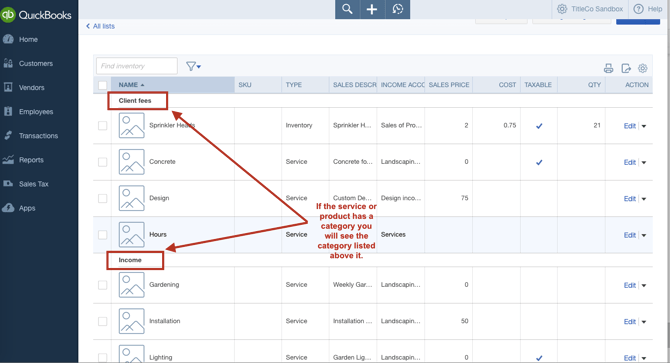670x363 pixels.
Task: Open Transactions in sidebar
Action: (x=38, y=136)
